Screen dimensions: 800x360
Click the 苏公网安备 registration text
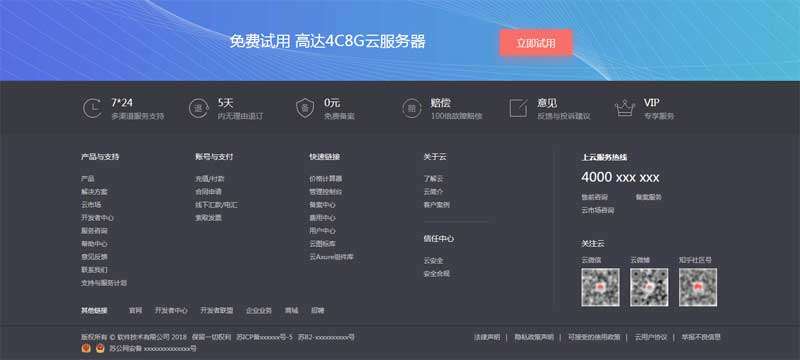tap(153, 349)
